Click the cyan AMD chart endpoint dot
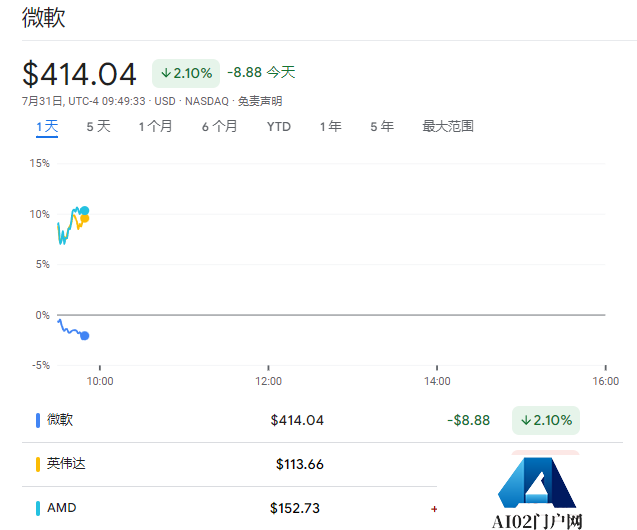Image resolution: width=637 pixels, height=530 pixels. click(x=84, y=210)
